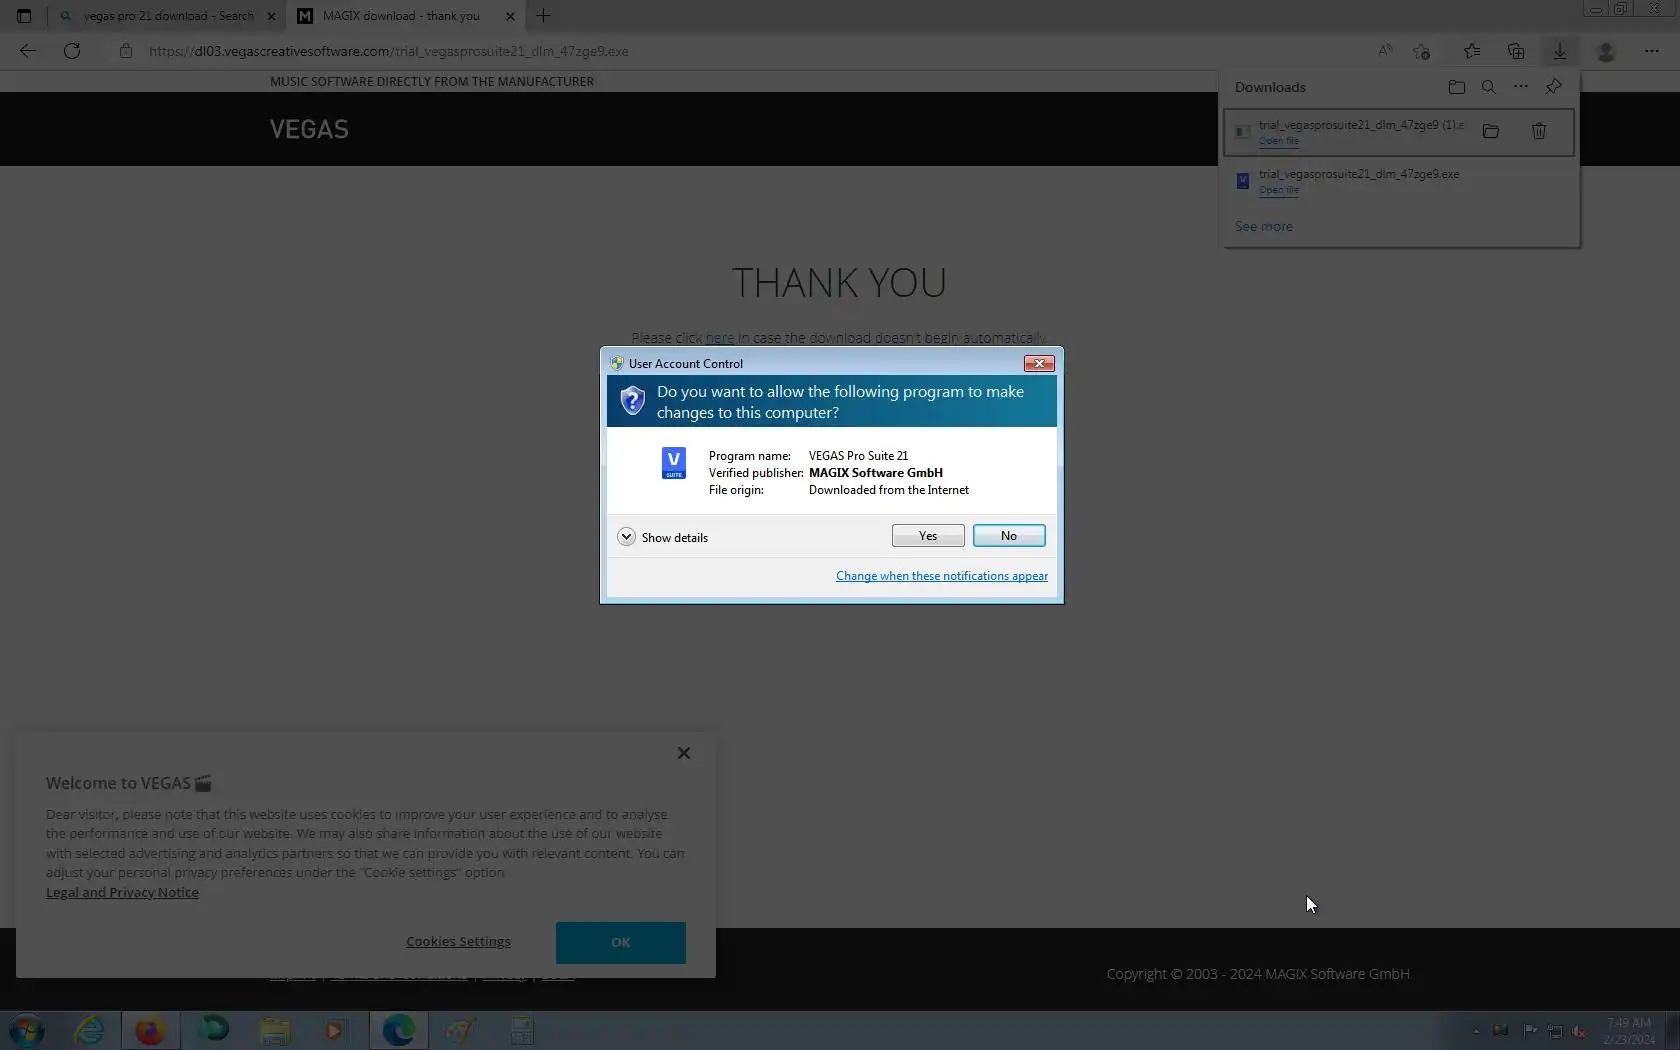Open file link for trial_vegasprosuite21_dlm_47zge9.exe
Screen dimensions: 1680x1050
(1279, 190)
